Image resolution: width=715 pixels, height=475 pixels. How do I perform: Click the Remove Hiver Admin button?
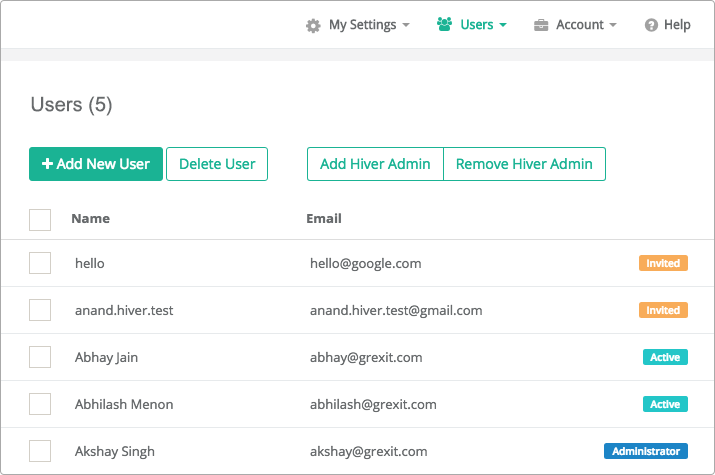click(x=524, y=164)
